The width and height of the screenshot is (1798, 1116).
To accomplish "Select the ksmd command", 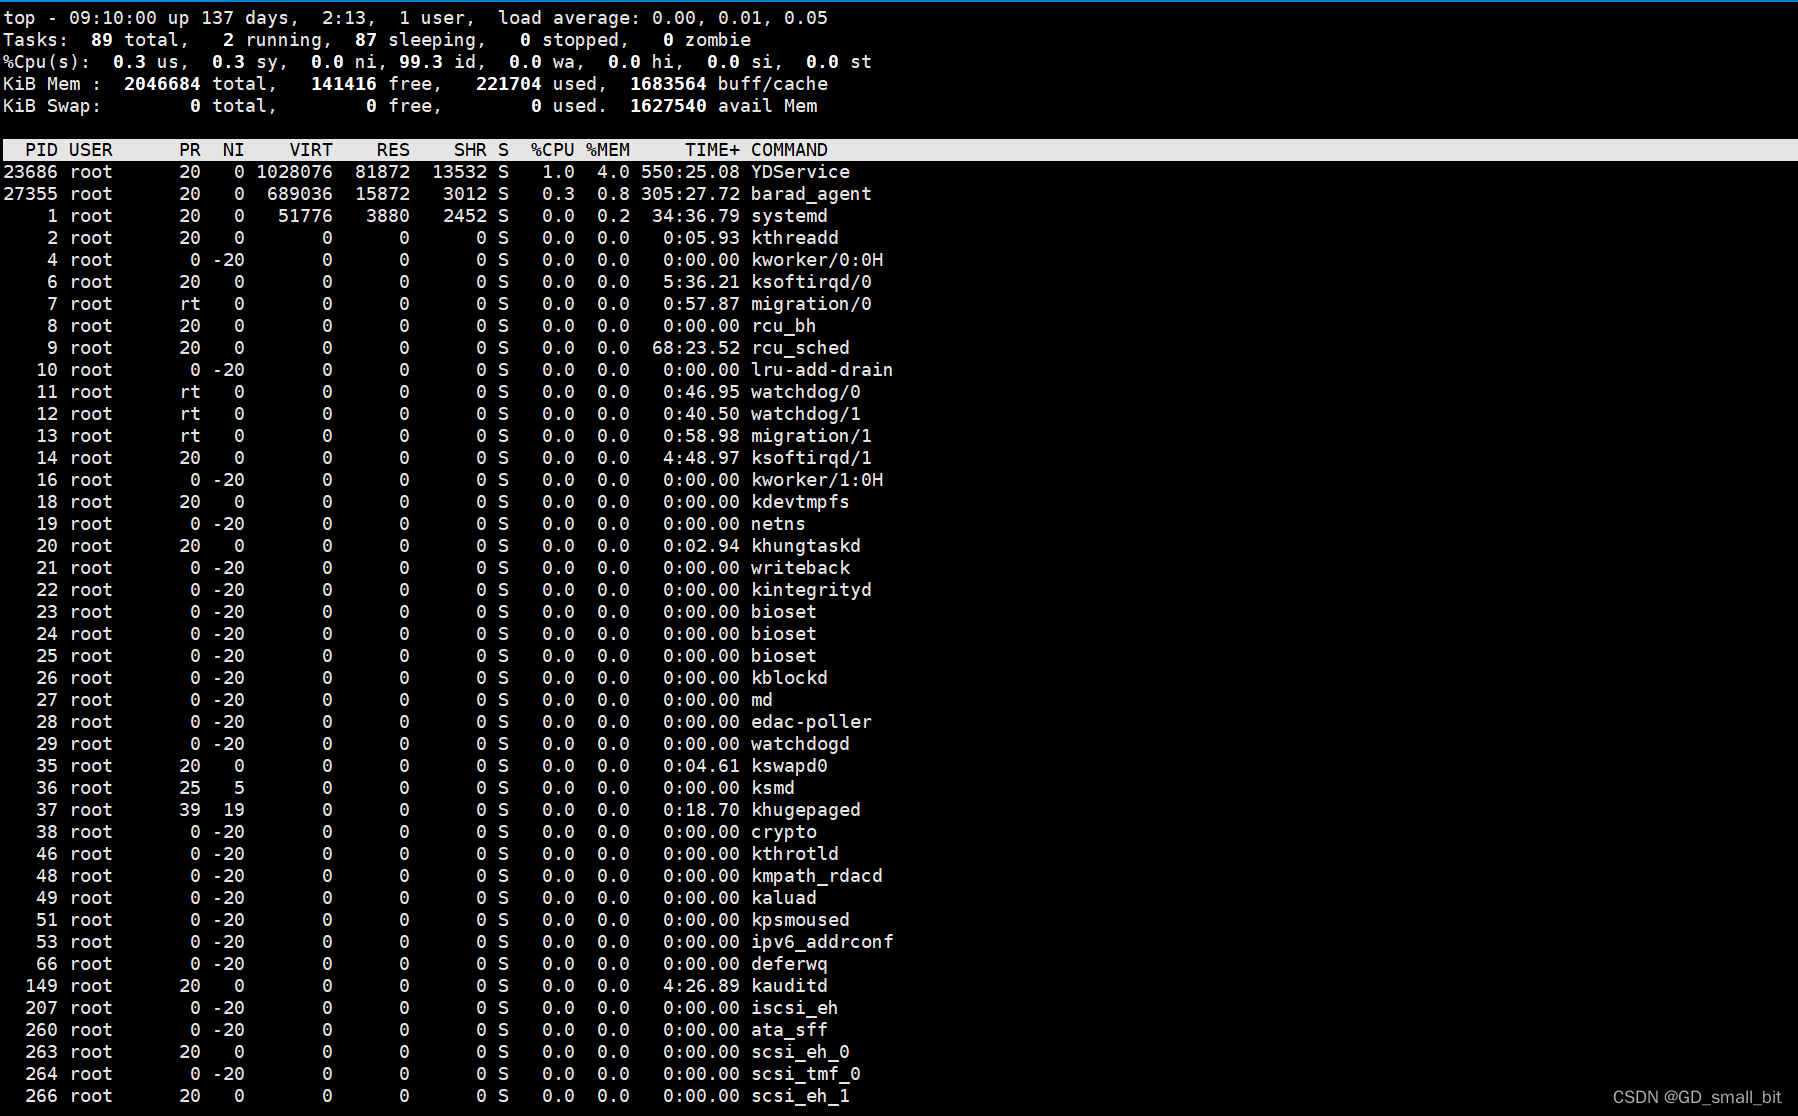I will 773,788.
